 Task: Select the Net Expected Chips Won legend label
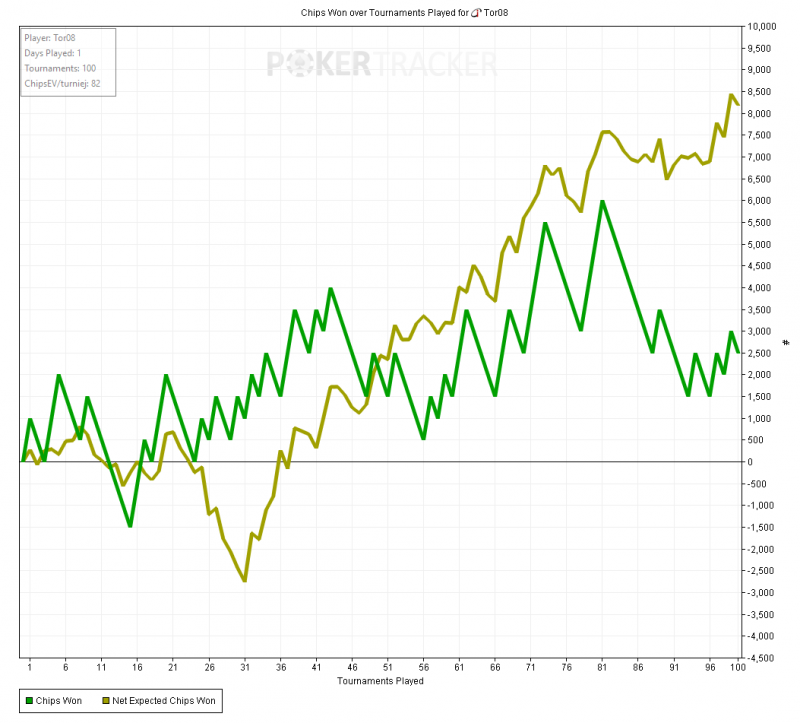(x=164, y=701)
